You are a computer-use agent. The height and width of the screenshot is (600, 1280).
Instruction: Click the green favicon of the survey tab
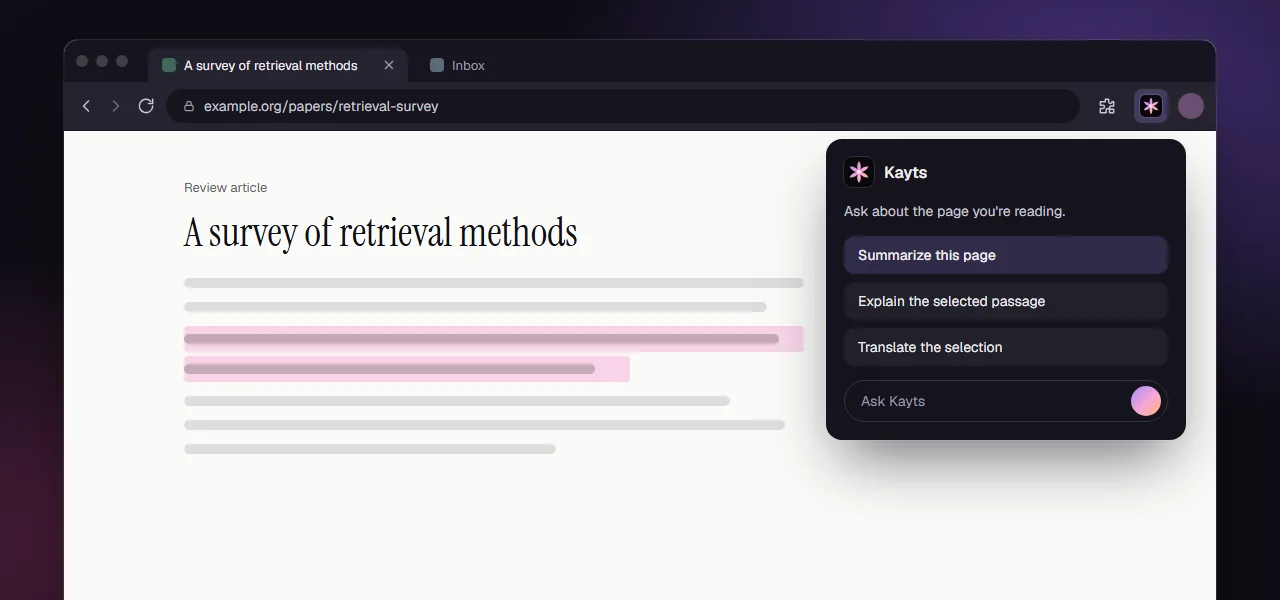click(169, 65)
